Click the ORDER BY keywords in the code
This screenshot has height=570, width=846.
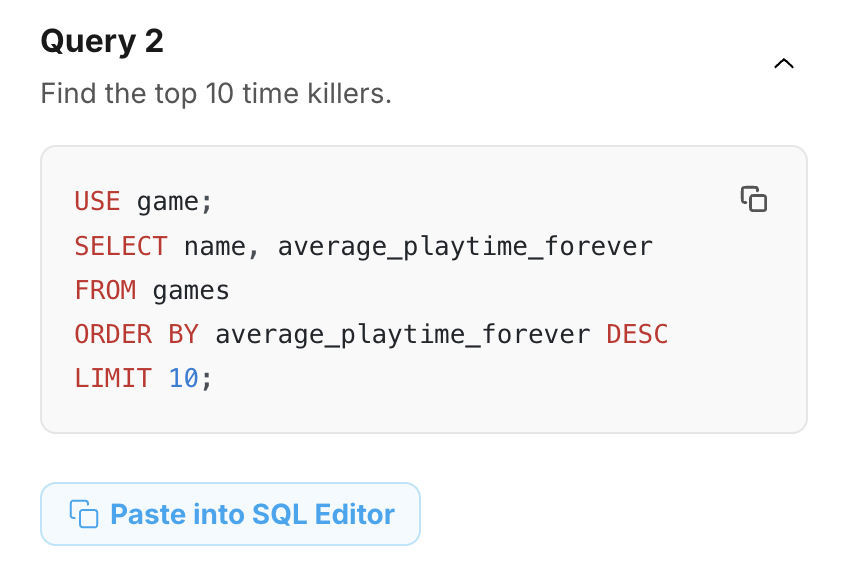137,334
